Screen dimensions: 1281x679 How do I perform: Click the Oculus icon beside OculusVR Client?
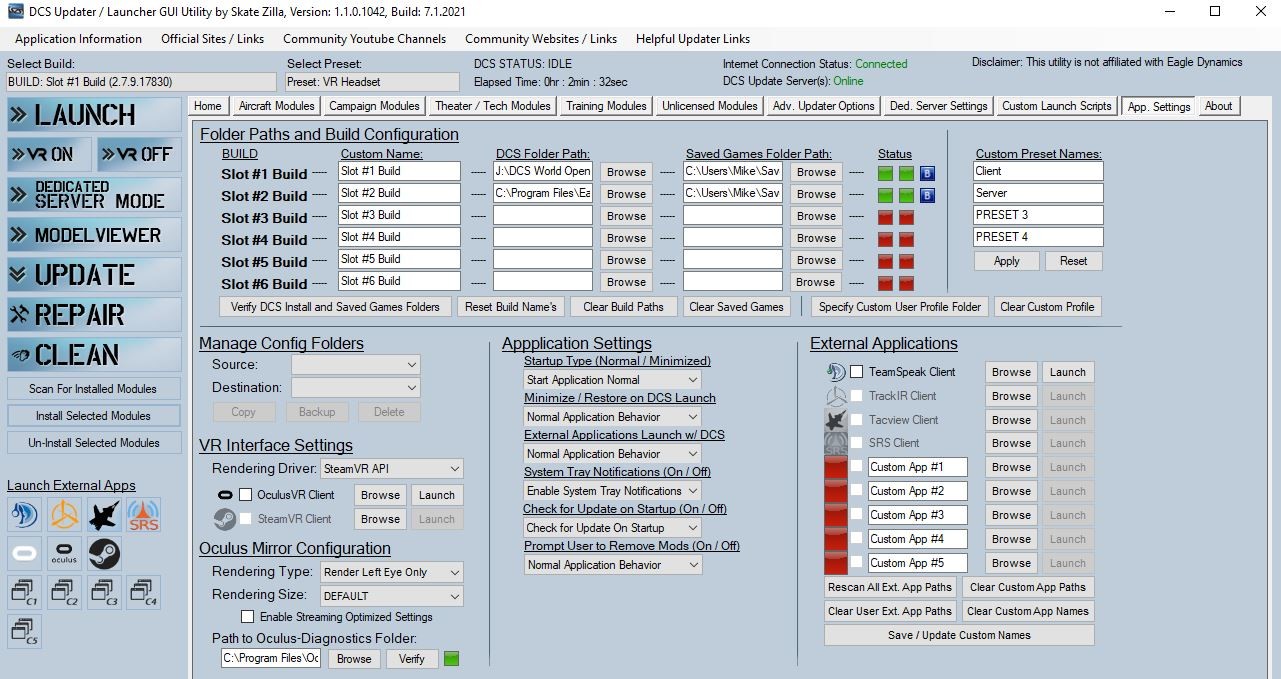(x=224, y=495)
